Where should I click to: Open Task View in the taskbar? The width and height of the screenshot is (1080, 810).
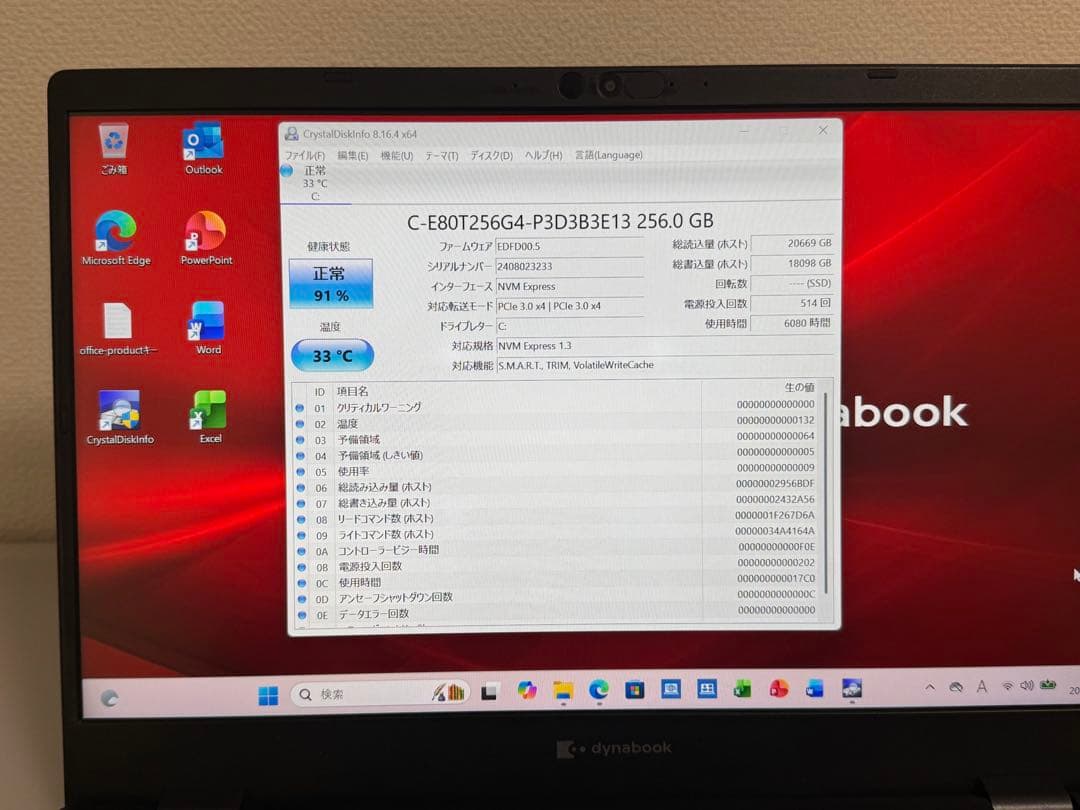[490, 692]
